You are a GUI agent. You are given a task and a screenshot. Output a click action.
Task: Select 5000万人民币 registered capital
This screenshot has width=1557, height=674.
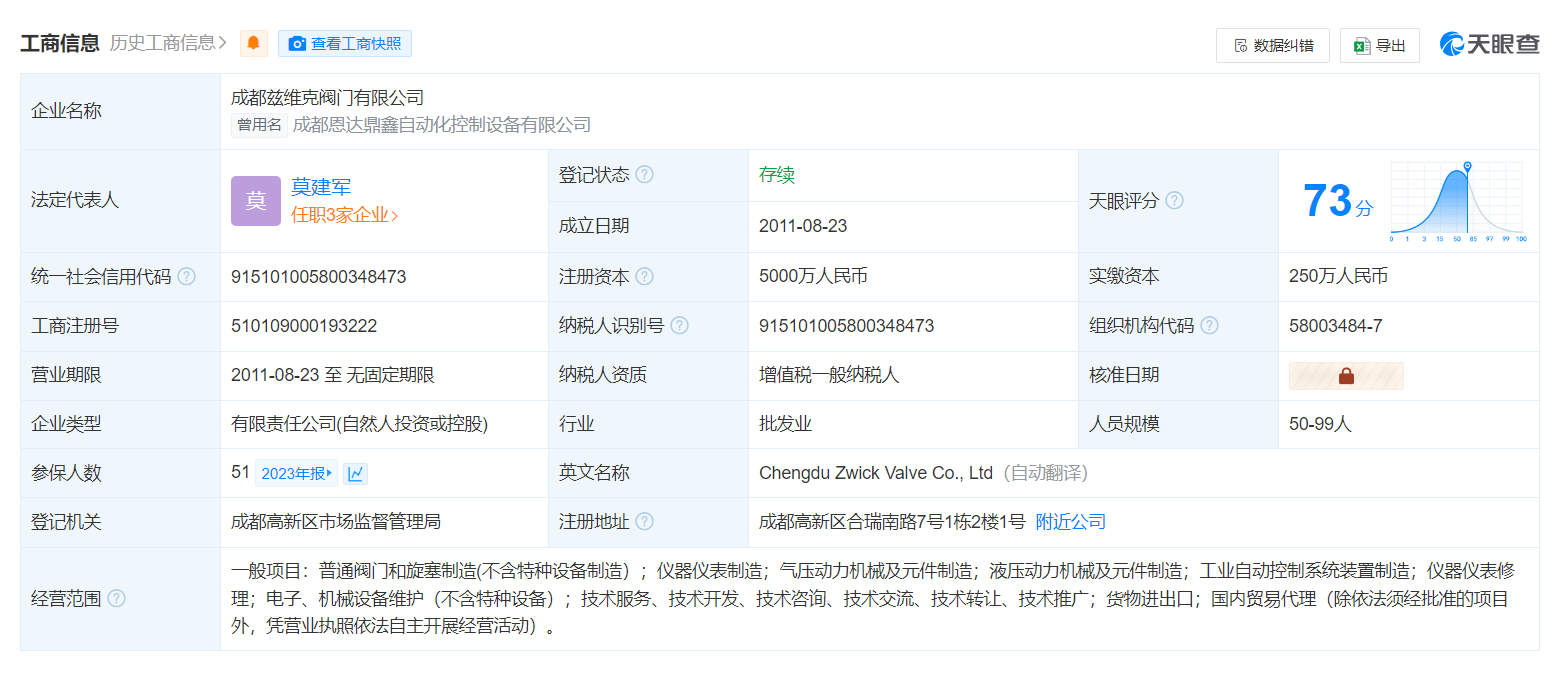(x=813, y=277)
